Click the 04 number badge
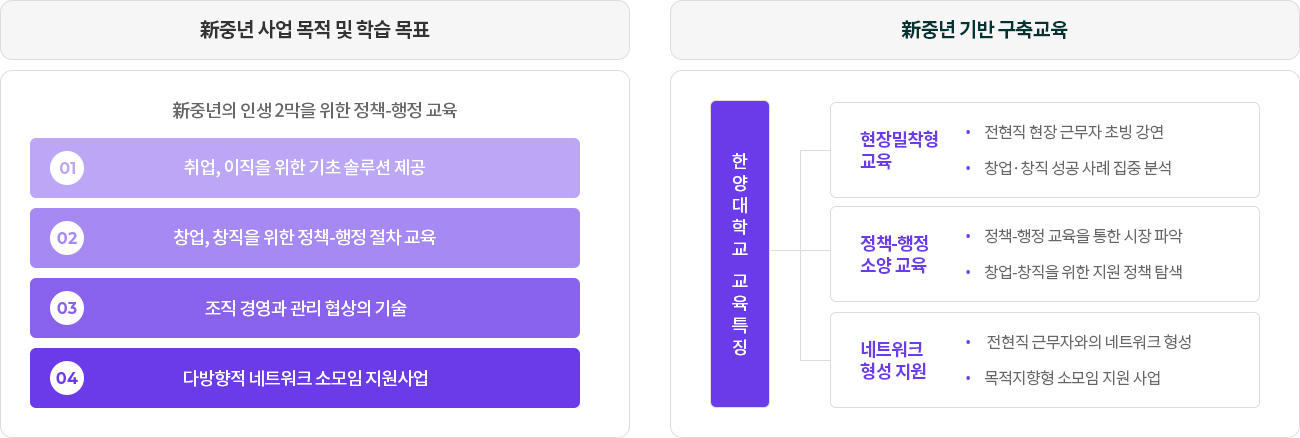 [67, 378]
